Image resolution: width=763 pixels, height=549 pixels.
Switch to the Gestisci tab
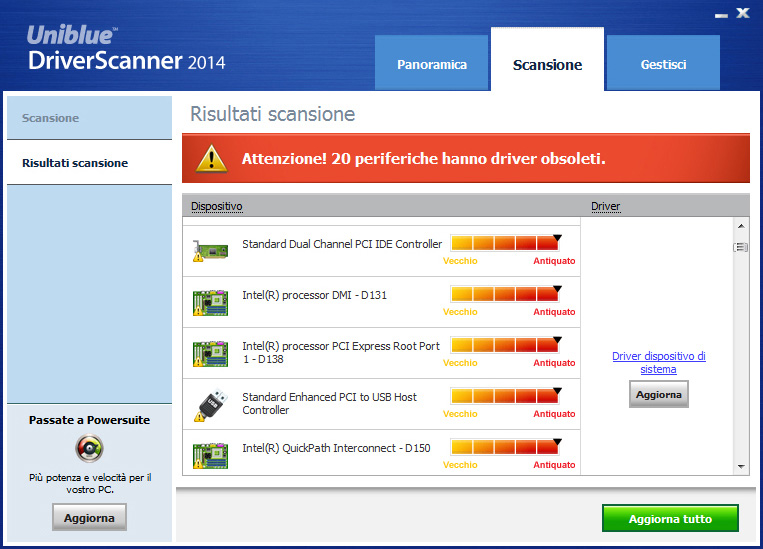pos(663,64)
